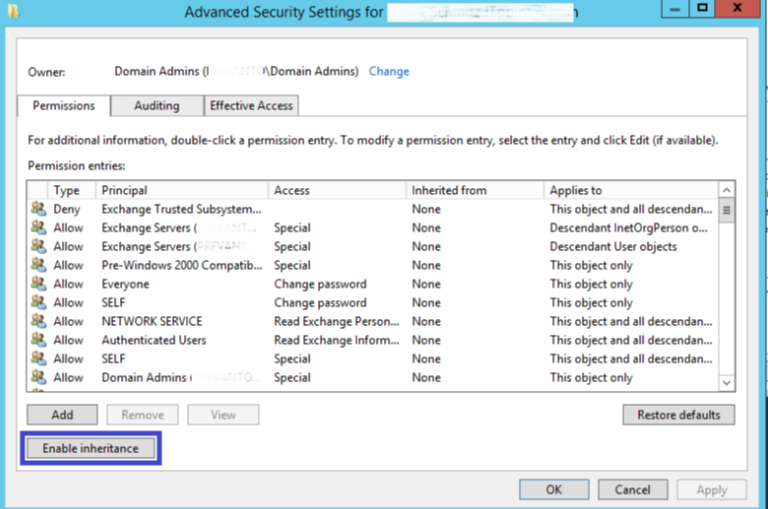Click the Remove button
The width and height of the screenshot is (768, 509).
143,415
